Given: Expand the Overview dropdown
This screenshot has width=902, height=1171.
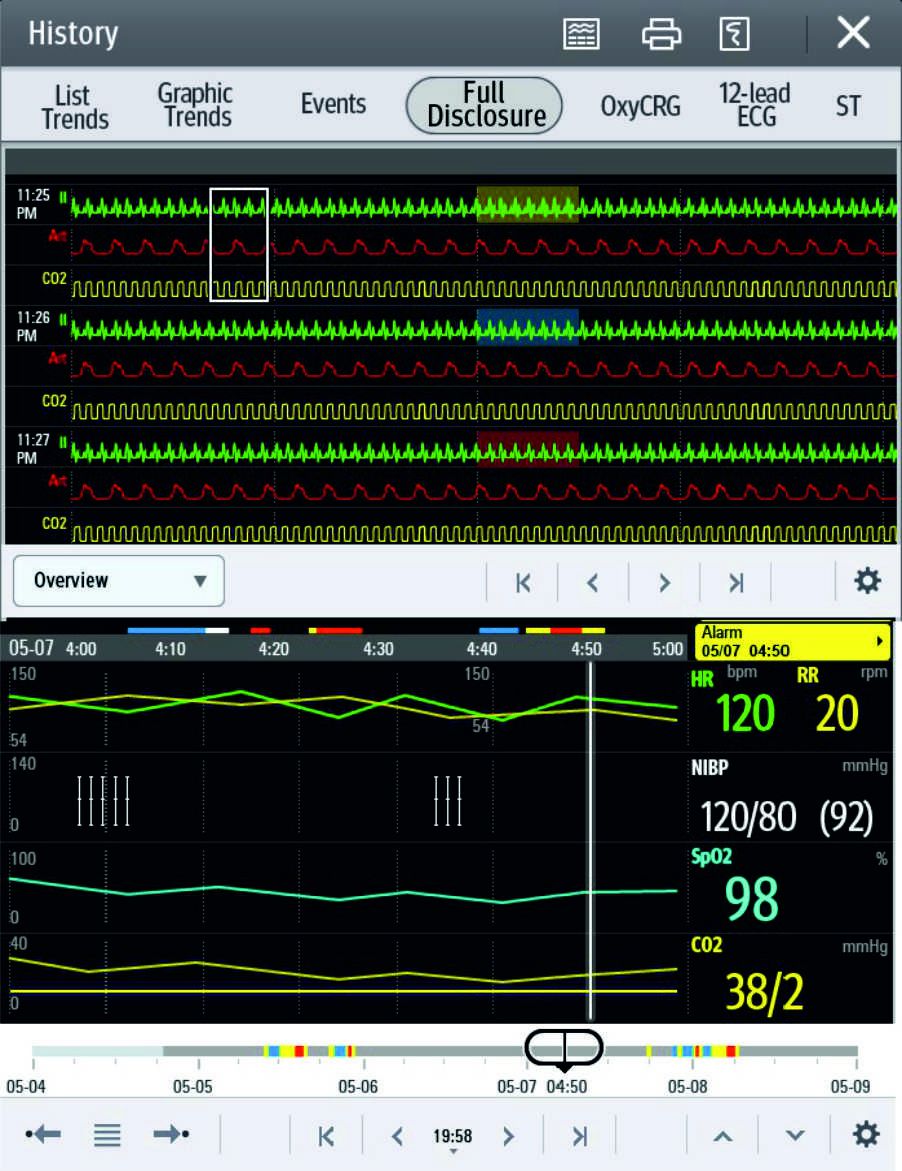Looking at the screenshot, I should point(119,581).
